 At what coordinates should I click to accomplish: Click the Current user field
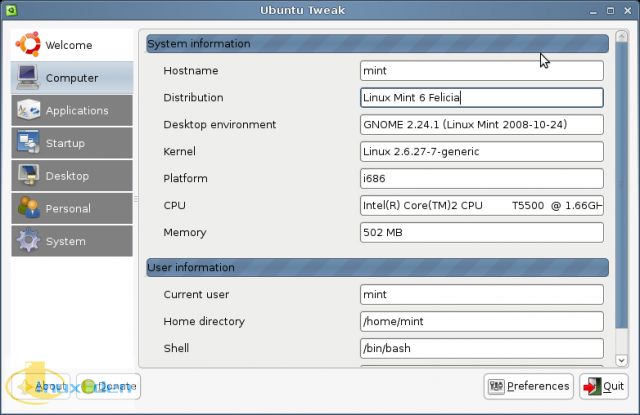point(482,294)
